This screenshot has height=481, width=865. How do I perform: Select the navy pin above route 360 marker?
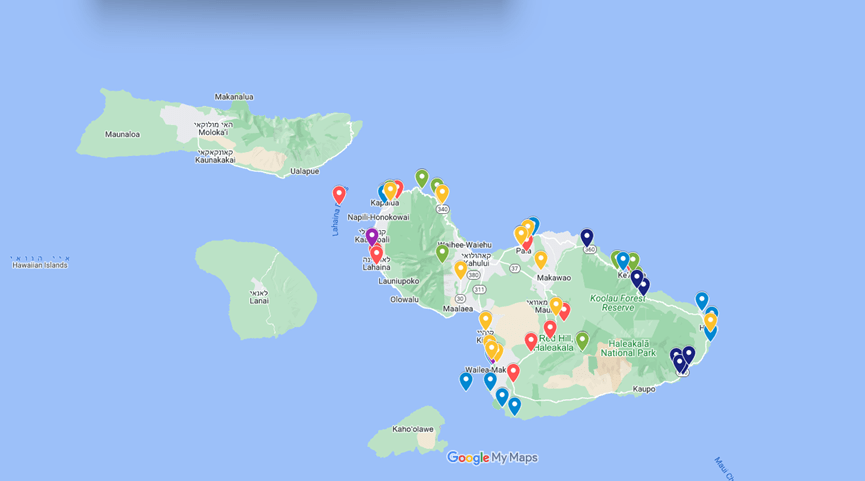587,237
